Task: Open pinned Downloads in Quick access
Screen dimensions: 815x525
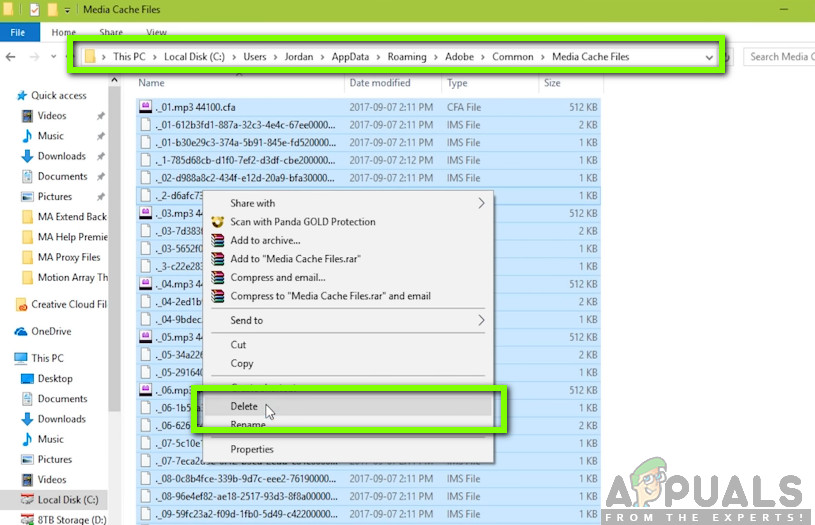Action: click(x=61, y=156)
